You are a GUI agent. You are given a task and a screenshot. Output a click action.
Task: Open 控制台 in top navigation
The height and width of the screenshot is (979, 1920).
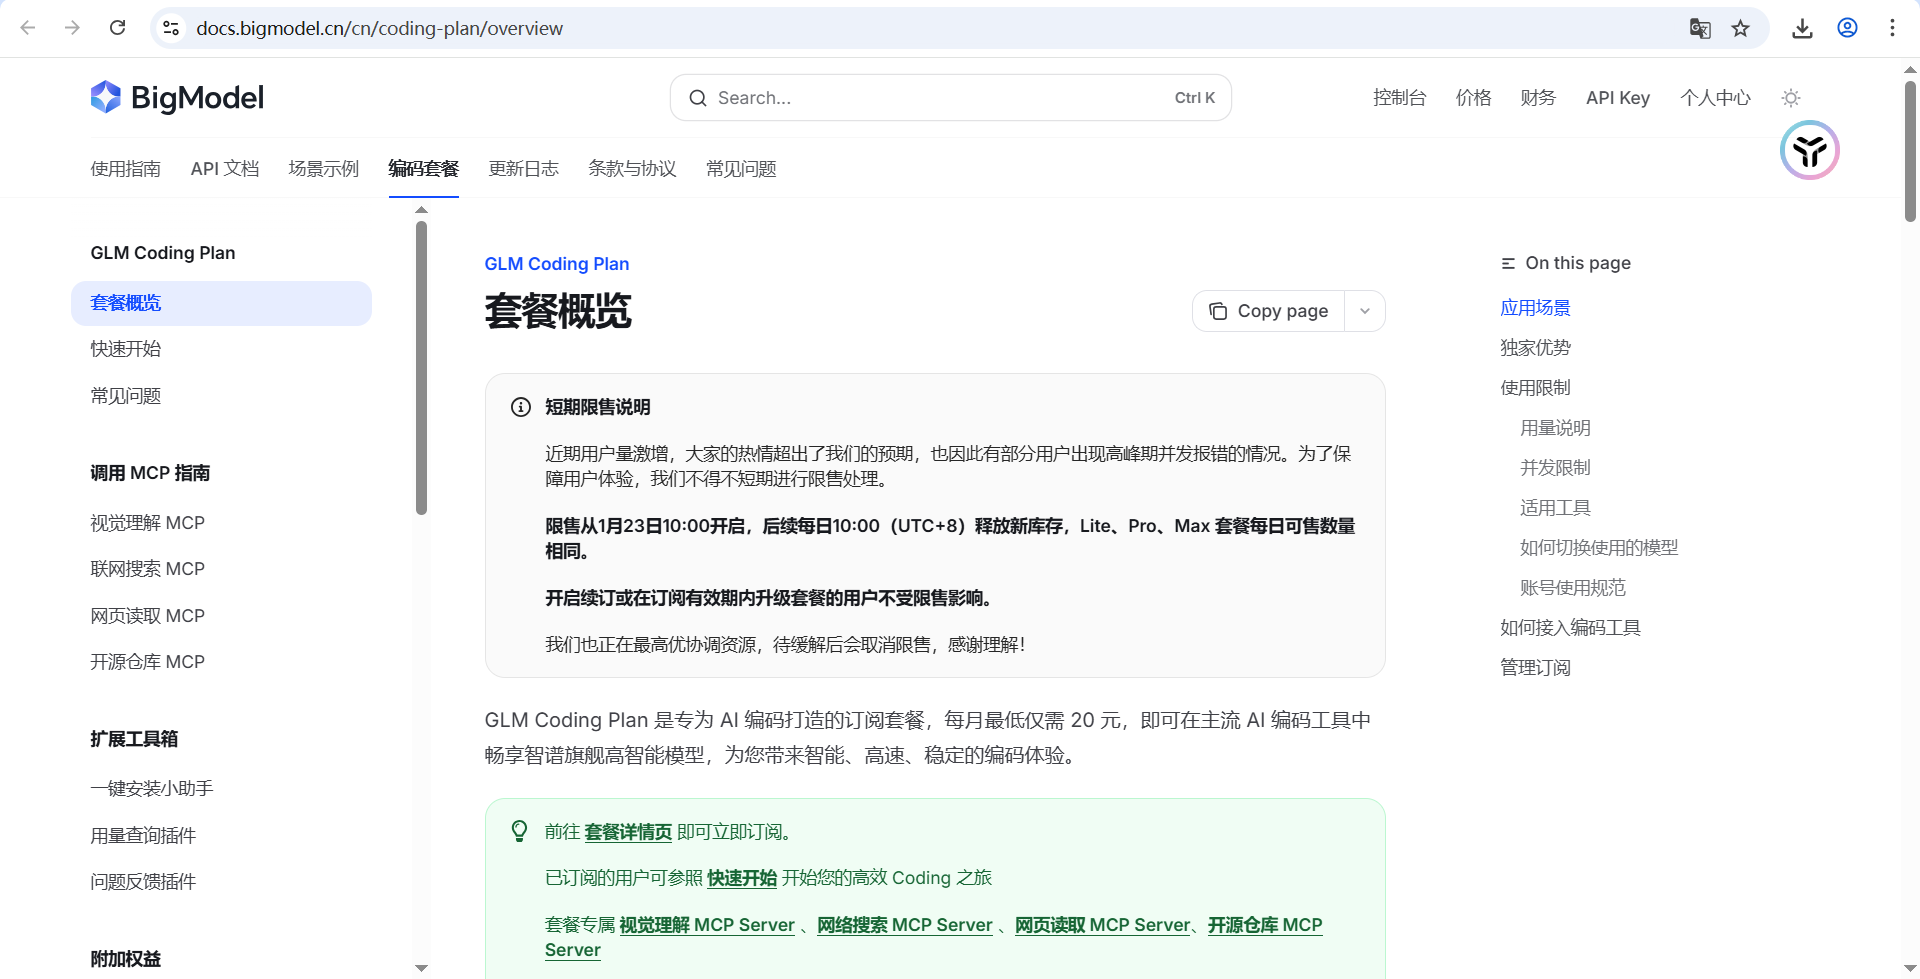(1399, 98)
